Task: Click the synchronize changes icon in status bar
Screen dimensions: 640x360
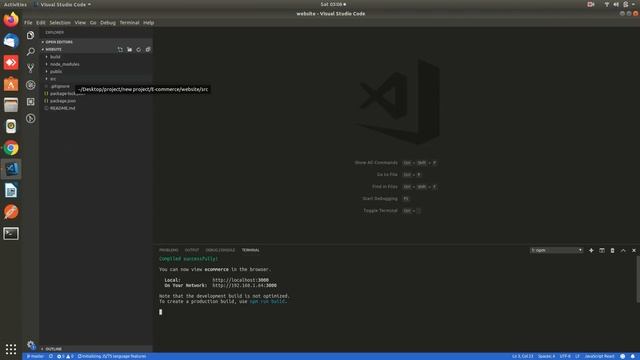Action: 51,356
